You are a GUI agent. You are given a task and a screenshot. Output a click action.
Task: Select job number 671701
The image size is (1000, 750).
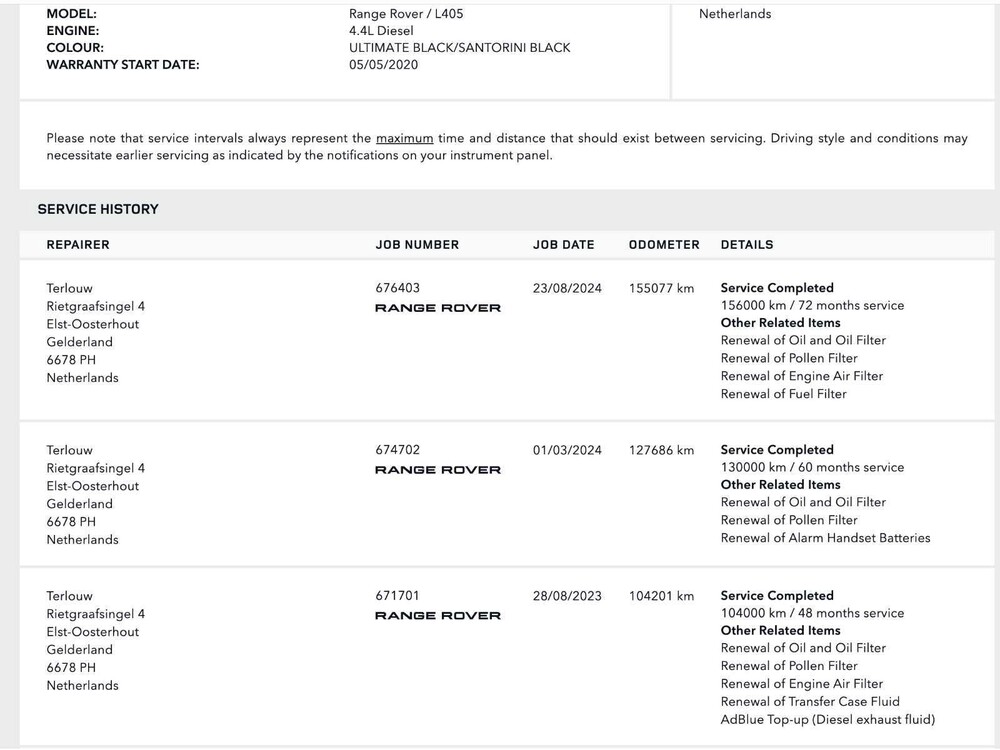(397, 596)
